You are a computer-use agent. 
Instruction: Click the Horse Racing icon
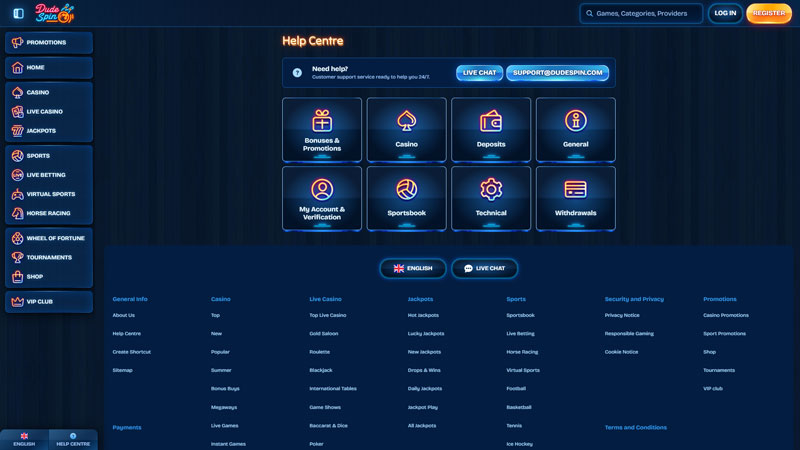(17, 213)
